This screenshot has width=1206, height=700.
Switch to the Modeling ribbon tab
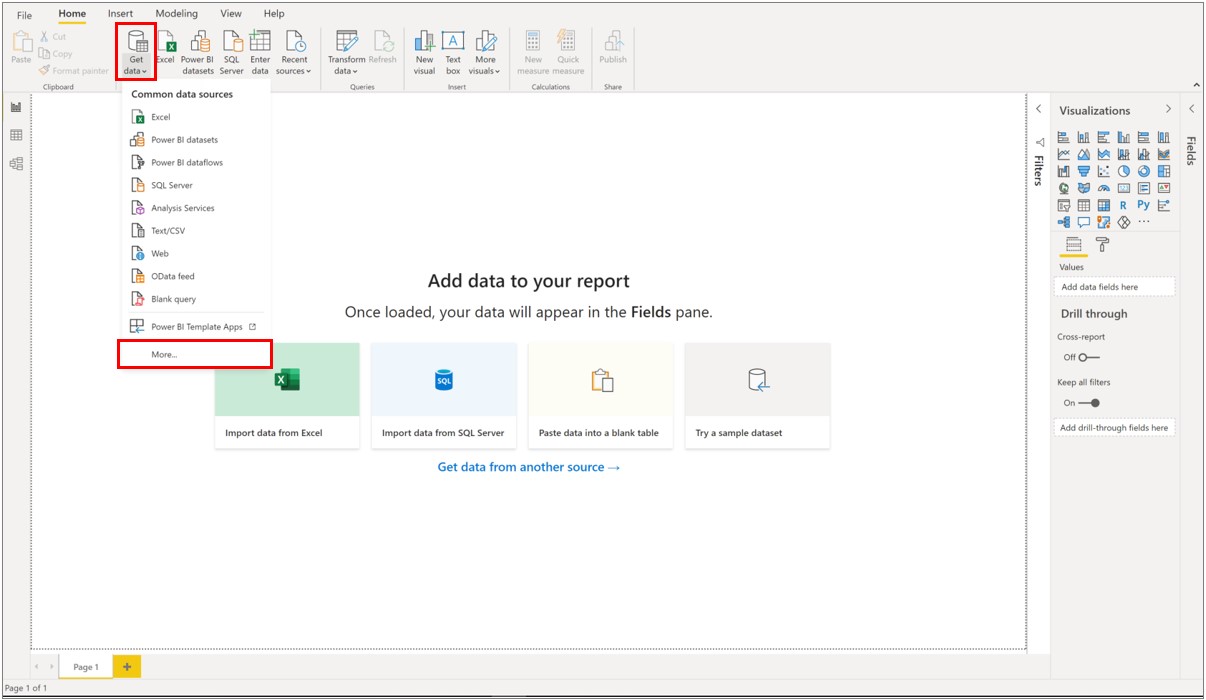pyautogui.click(x=177, y=13)
